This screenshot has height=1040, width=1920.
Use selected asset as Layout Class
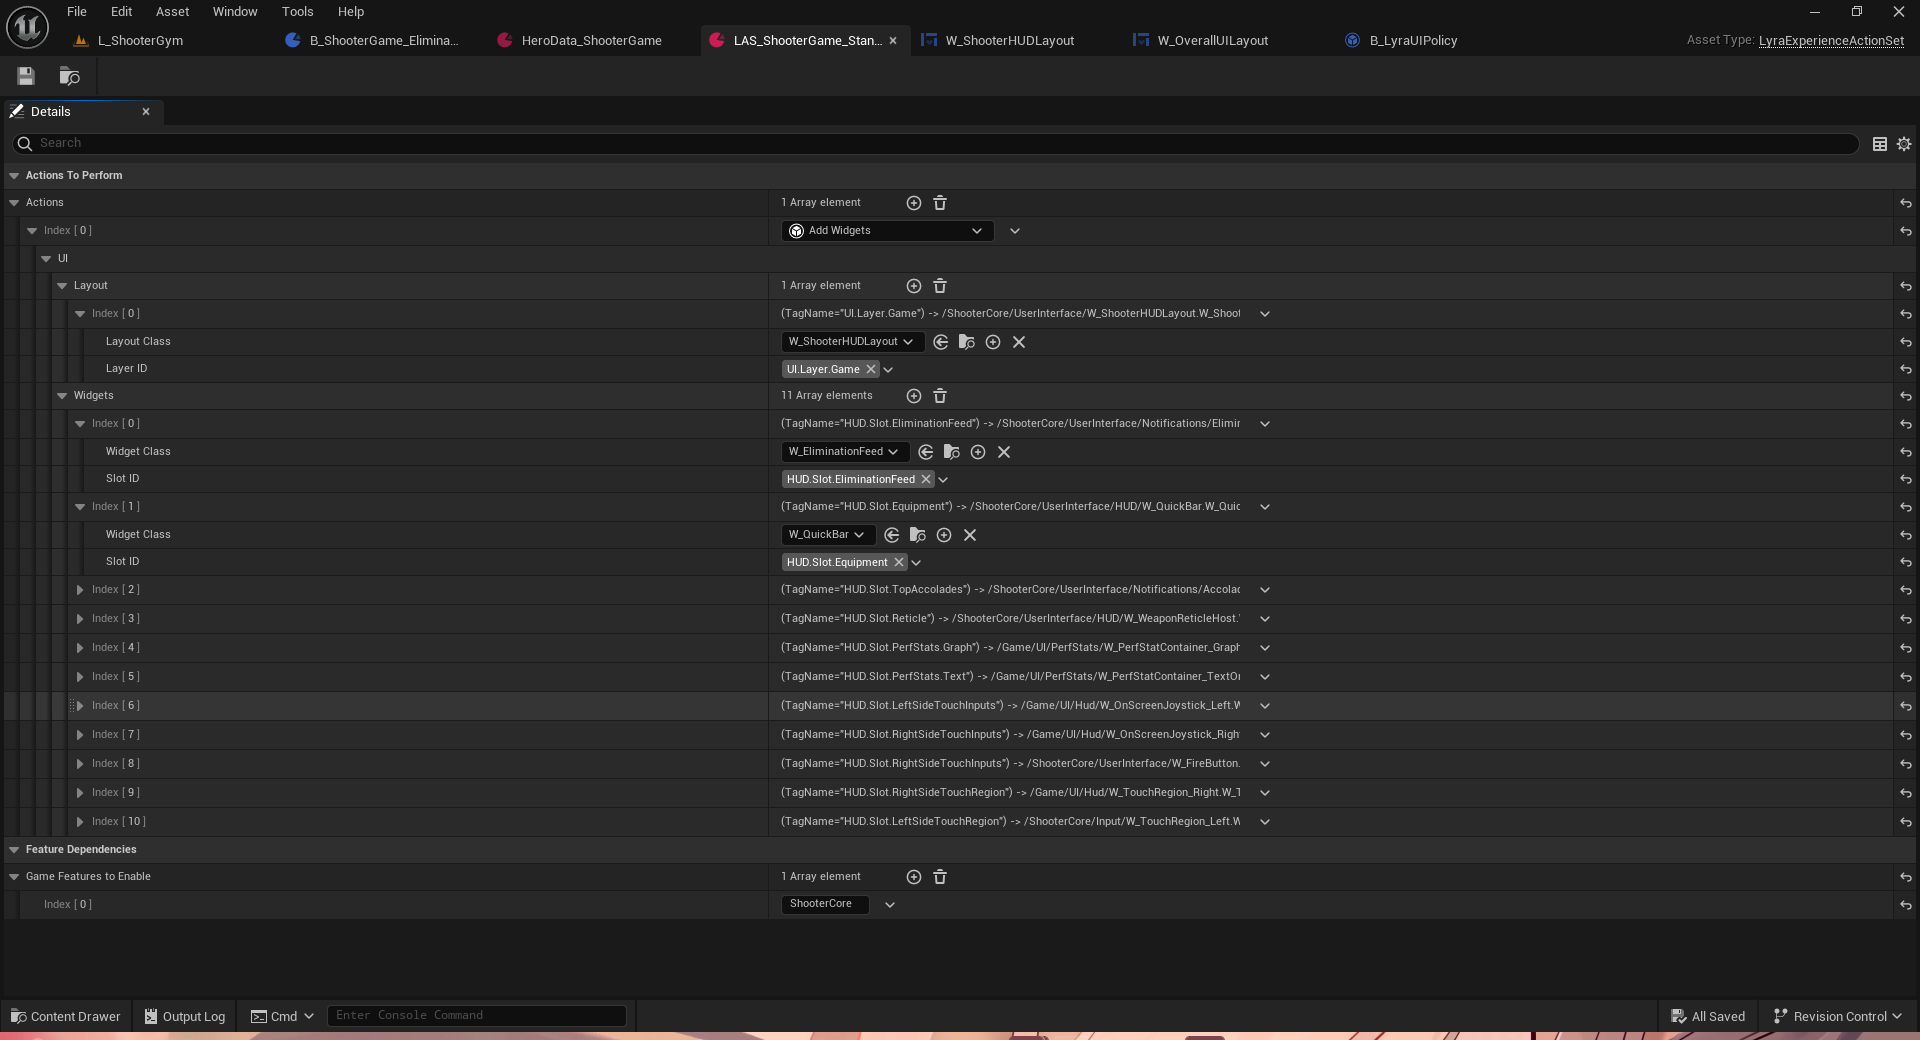(940, 342)
